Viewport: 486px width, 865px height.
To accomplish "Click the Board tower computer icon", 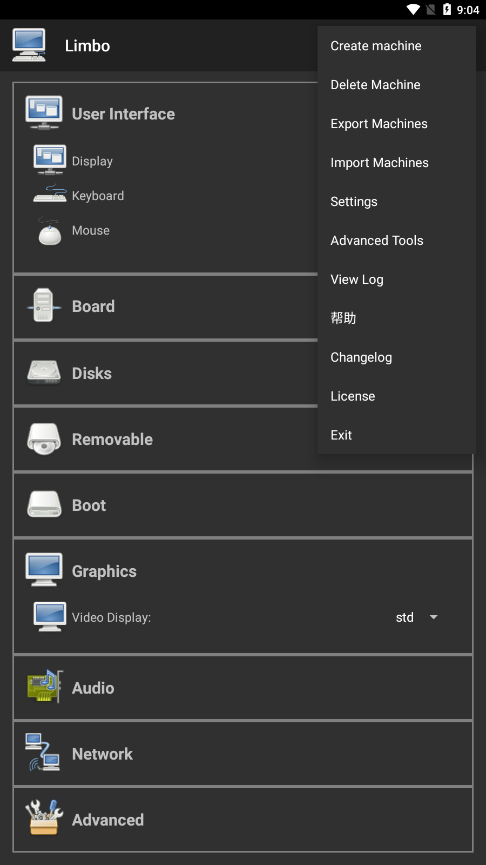I will tap(44, 305).
